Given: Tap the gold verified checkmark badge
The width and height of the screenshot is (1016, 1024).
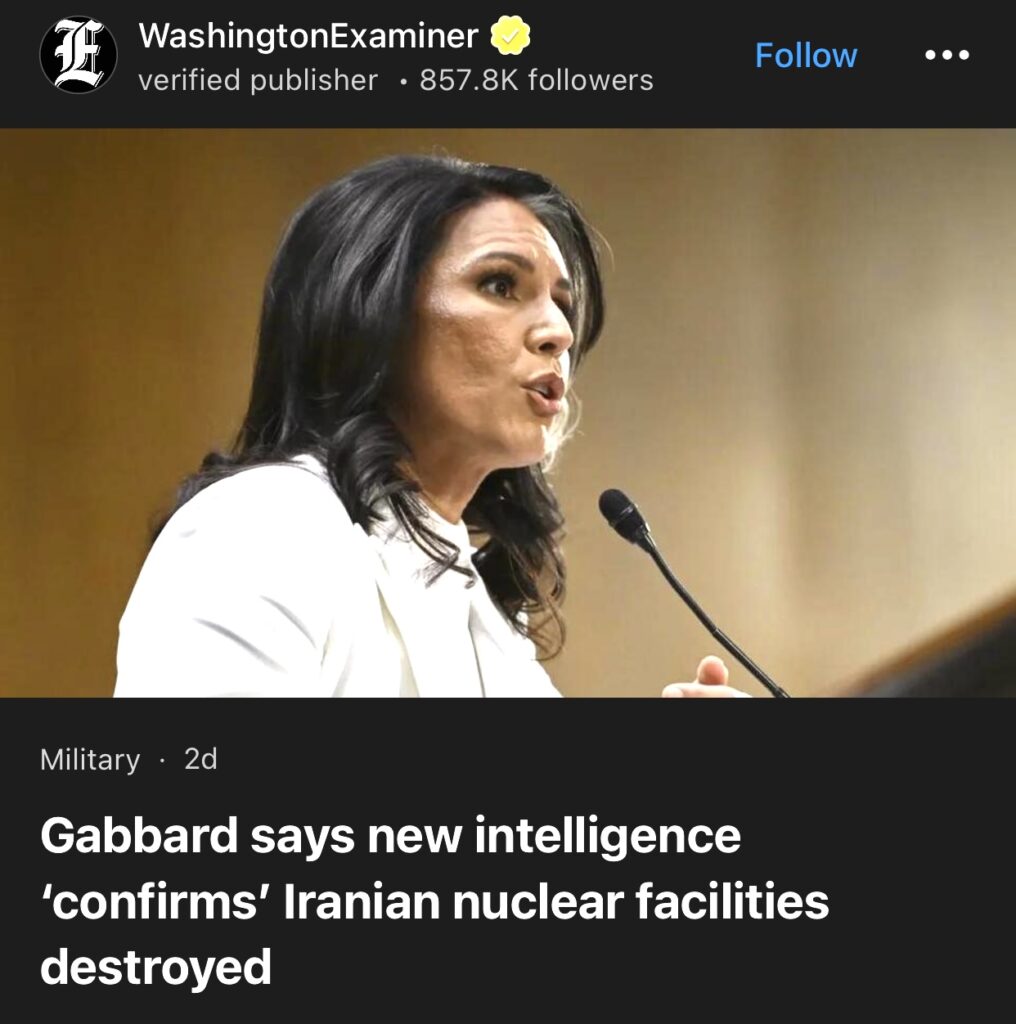Looking at the screenshot, I should [x=510, y=35].
